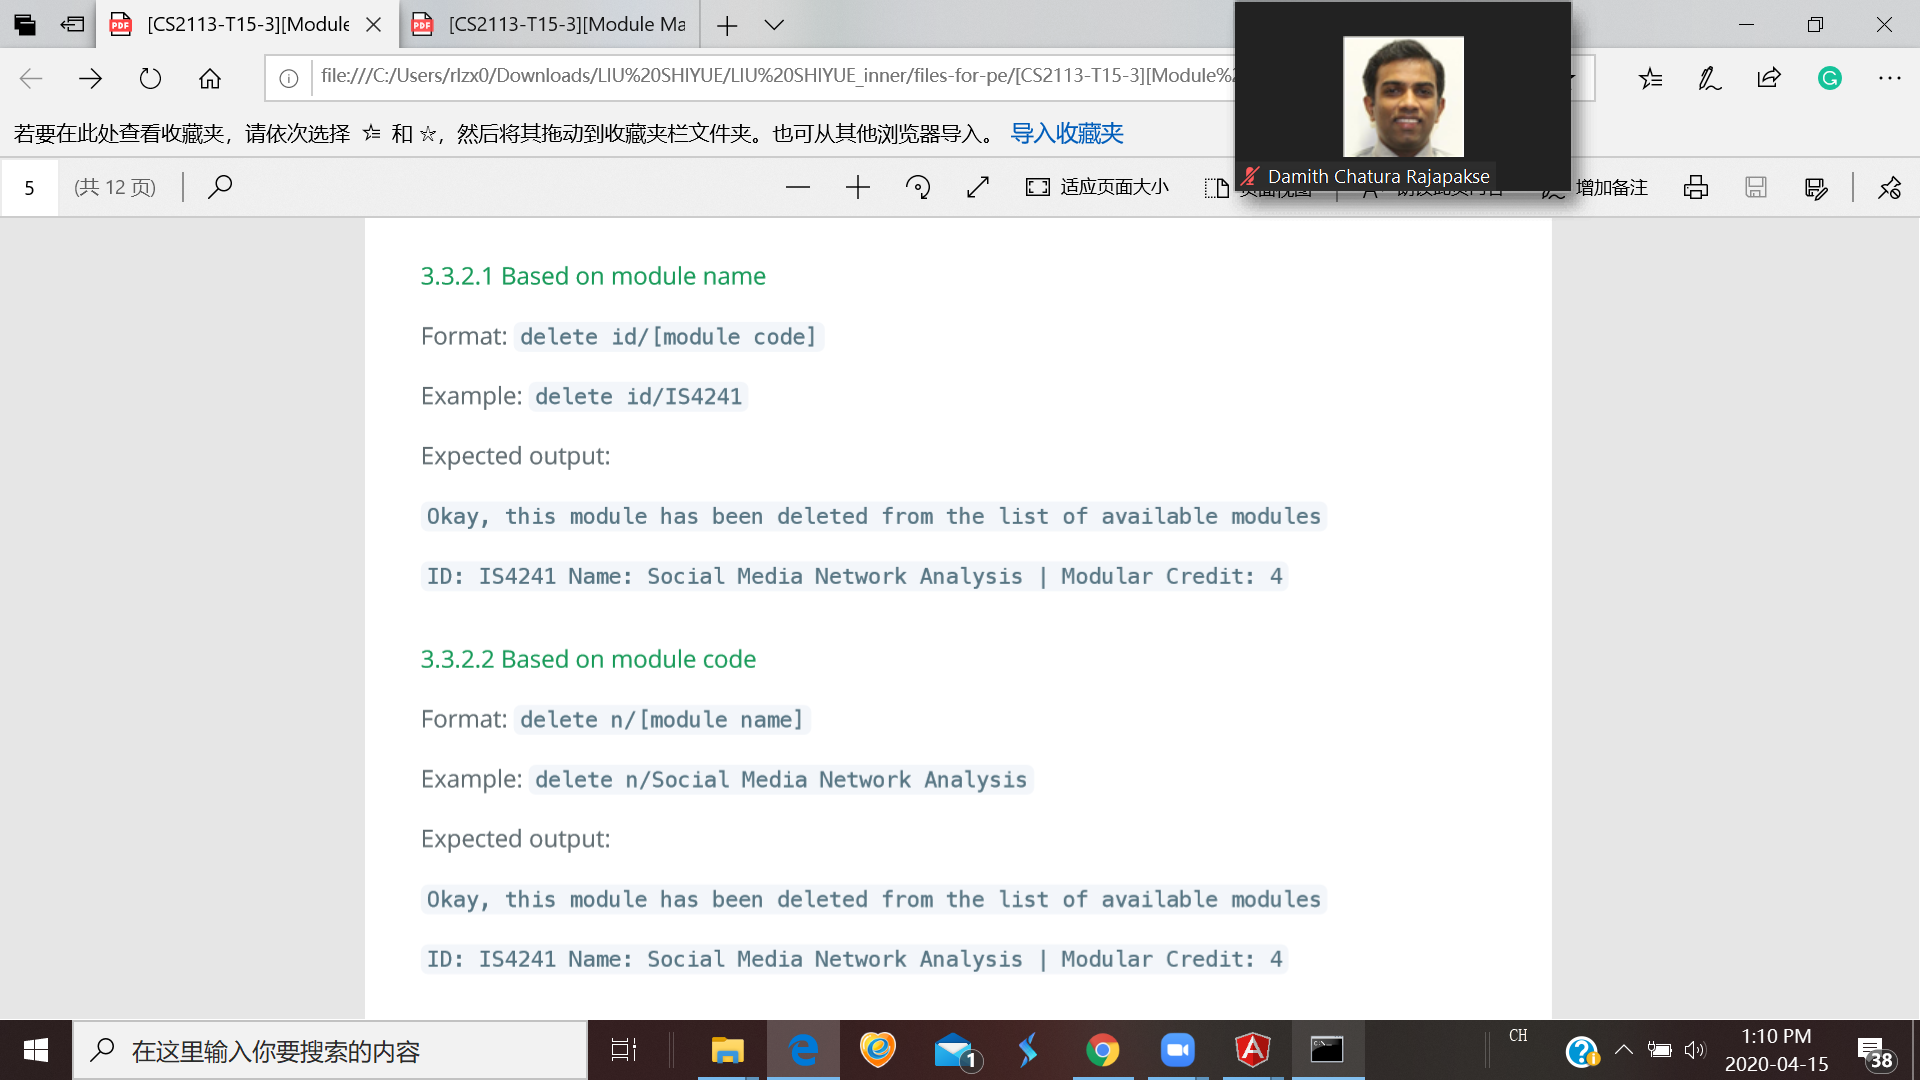Open Edge settings and more menu
The width and height of the screenshot is (1920, 1080).
[x=1889, y=78]
